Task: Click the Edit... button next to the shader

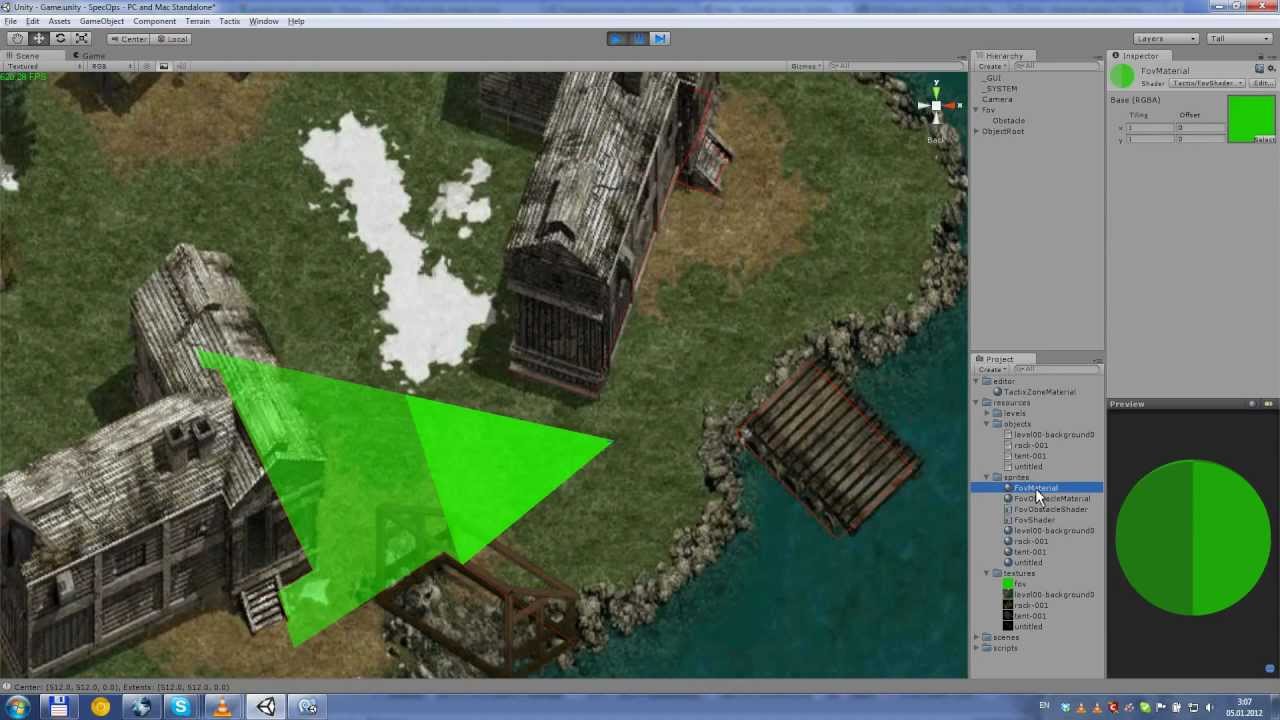Action: 1266,83
